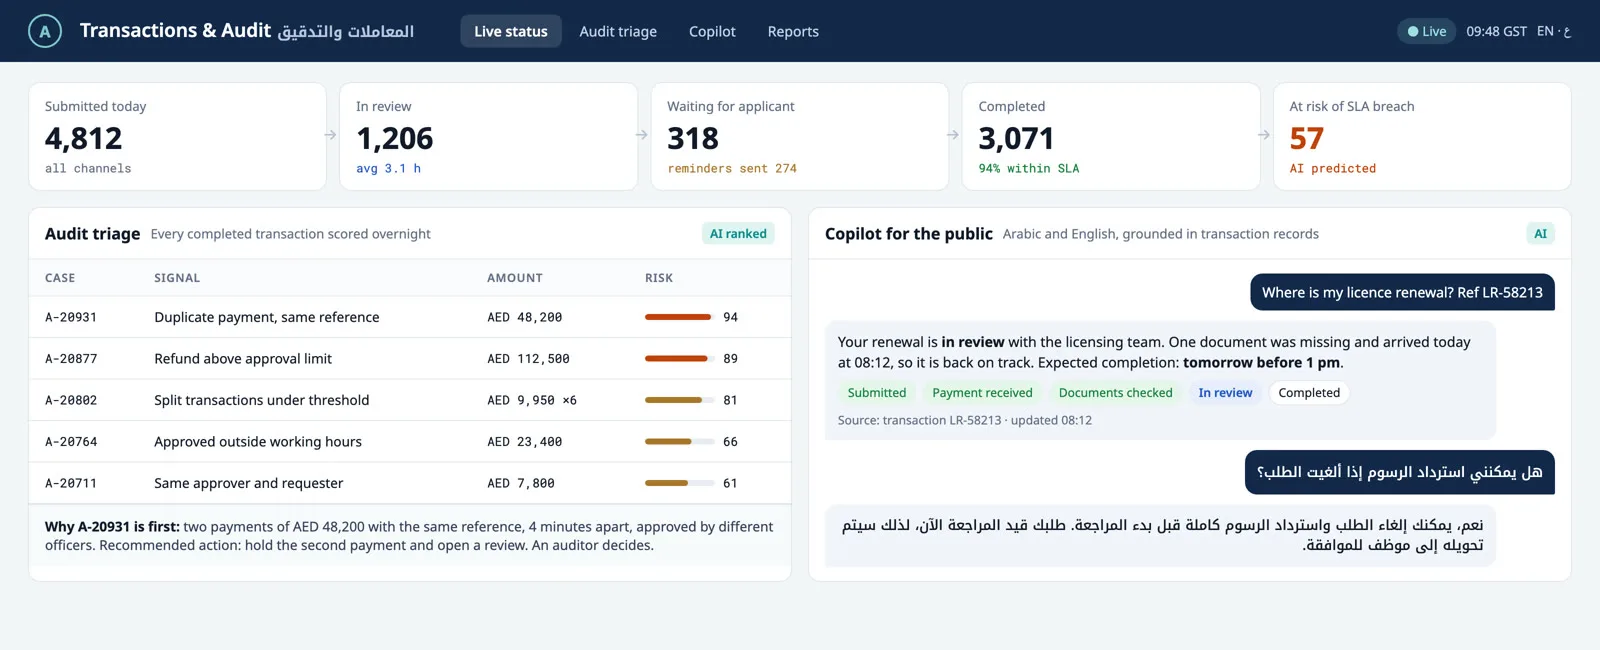
Task: Click the '94% within SLA' text
Action: click(x=1029, y=169)
